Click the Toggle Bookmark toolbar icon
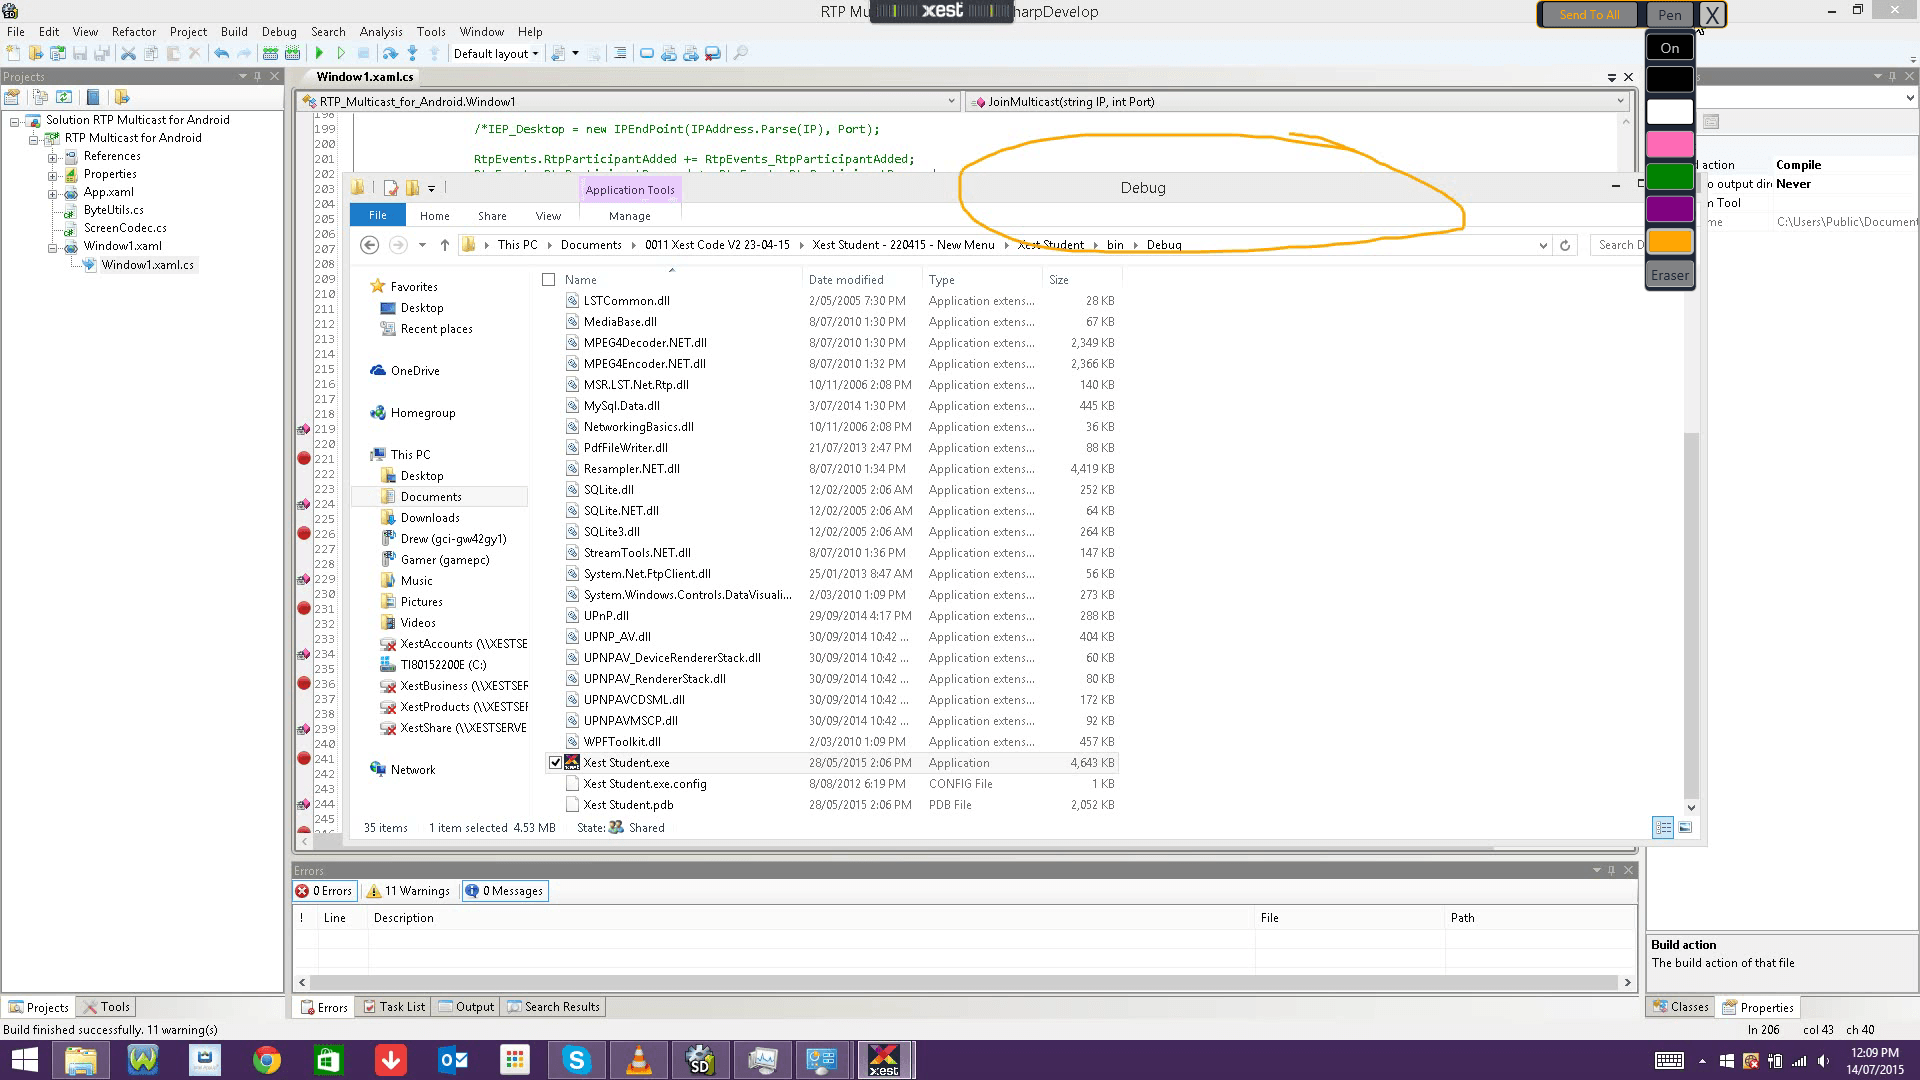Screen dimensions: 1920x1080 [x=647, y=53]
